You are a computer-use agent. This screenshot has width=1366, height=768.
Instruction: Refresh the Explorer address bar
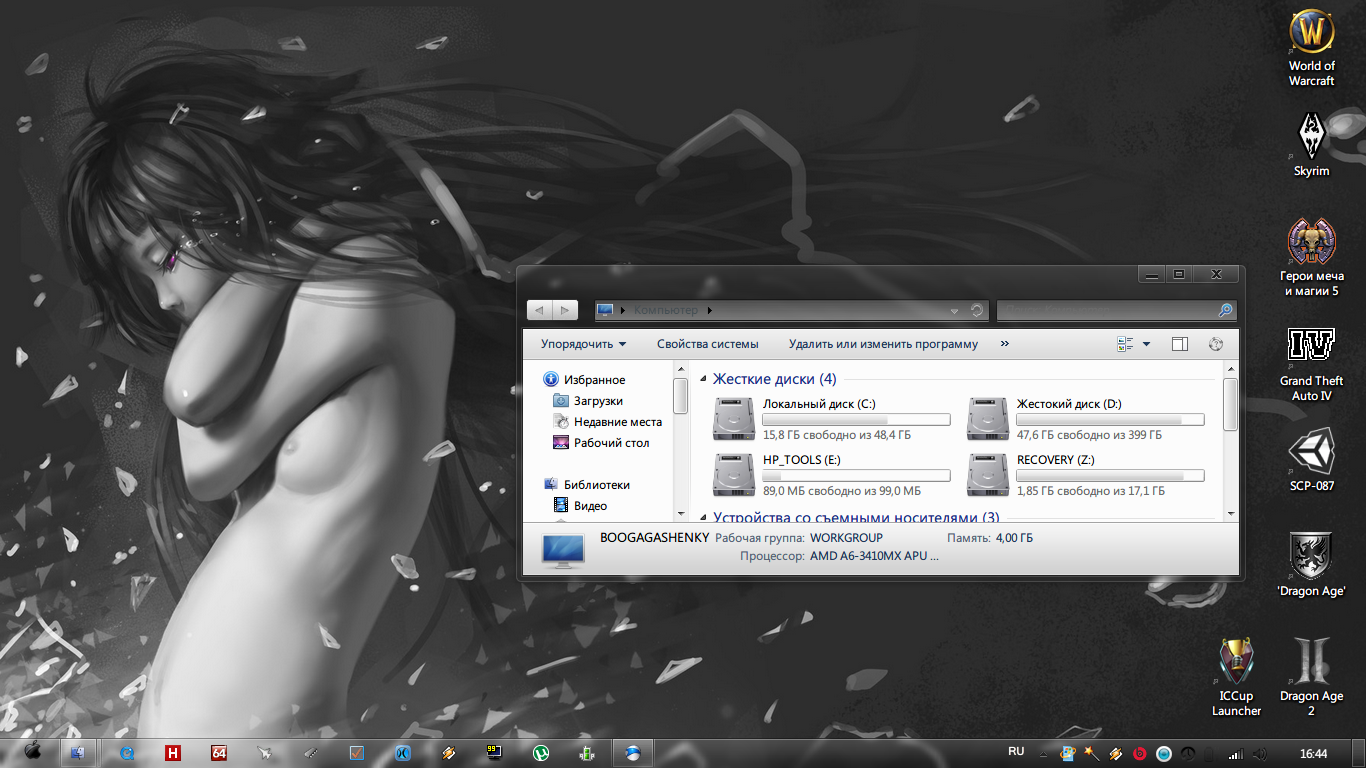pos(977,311)
